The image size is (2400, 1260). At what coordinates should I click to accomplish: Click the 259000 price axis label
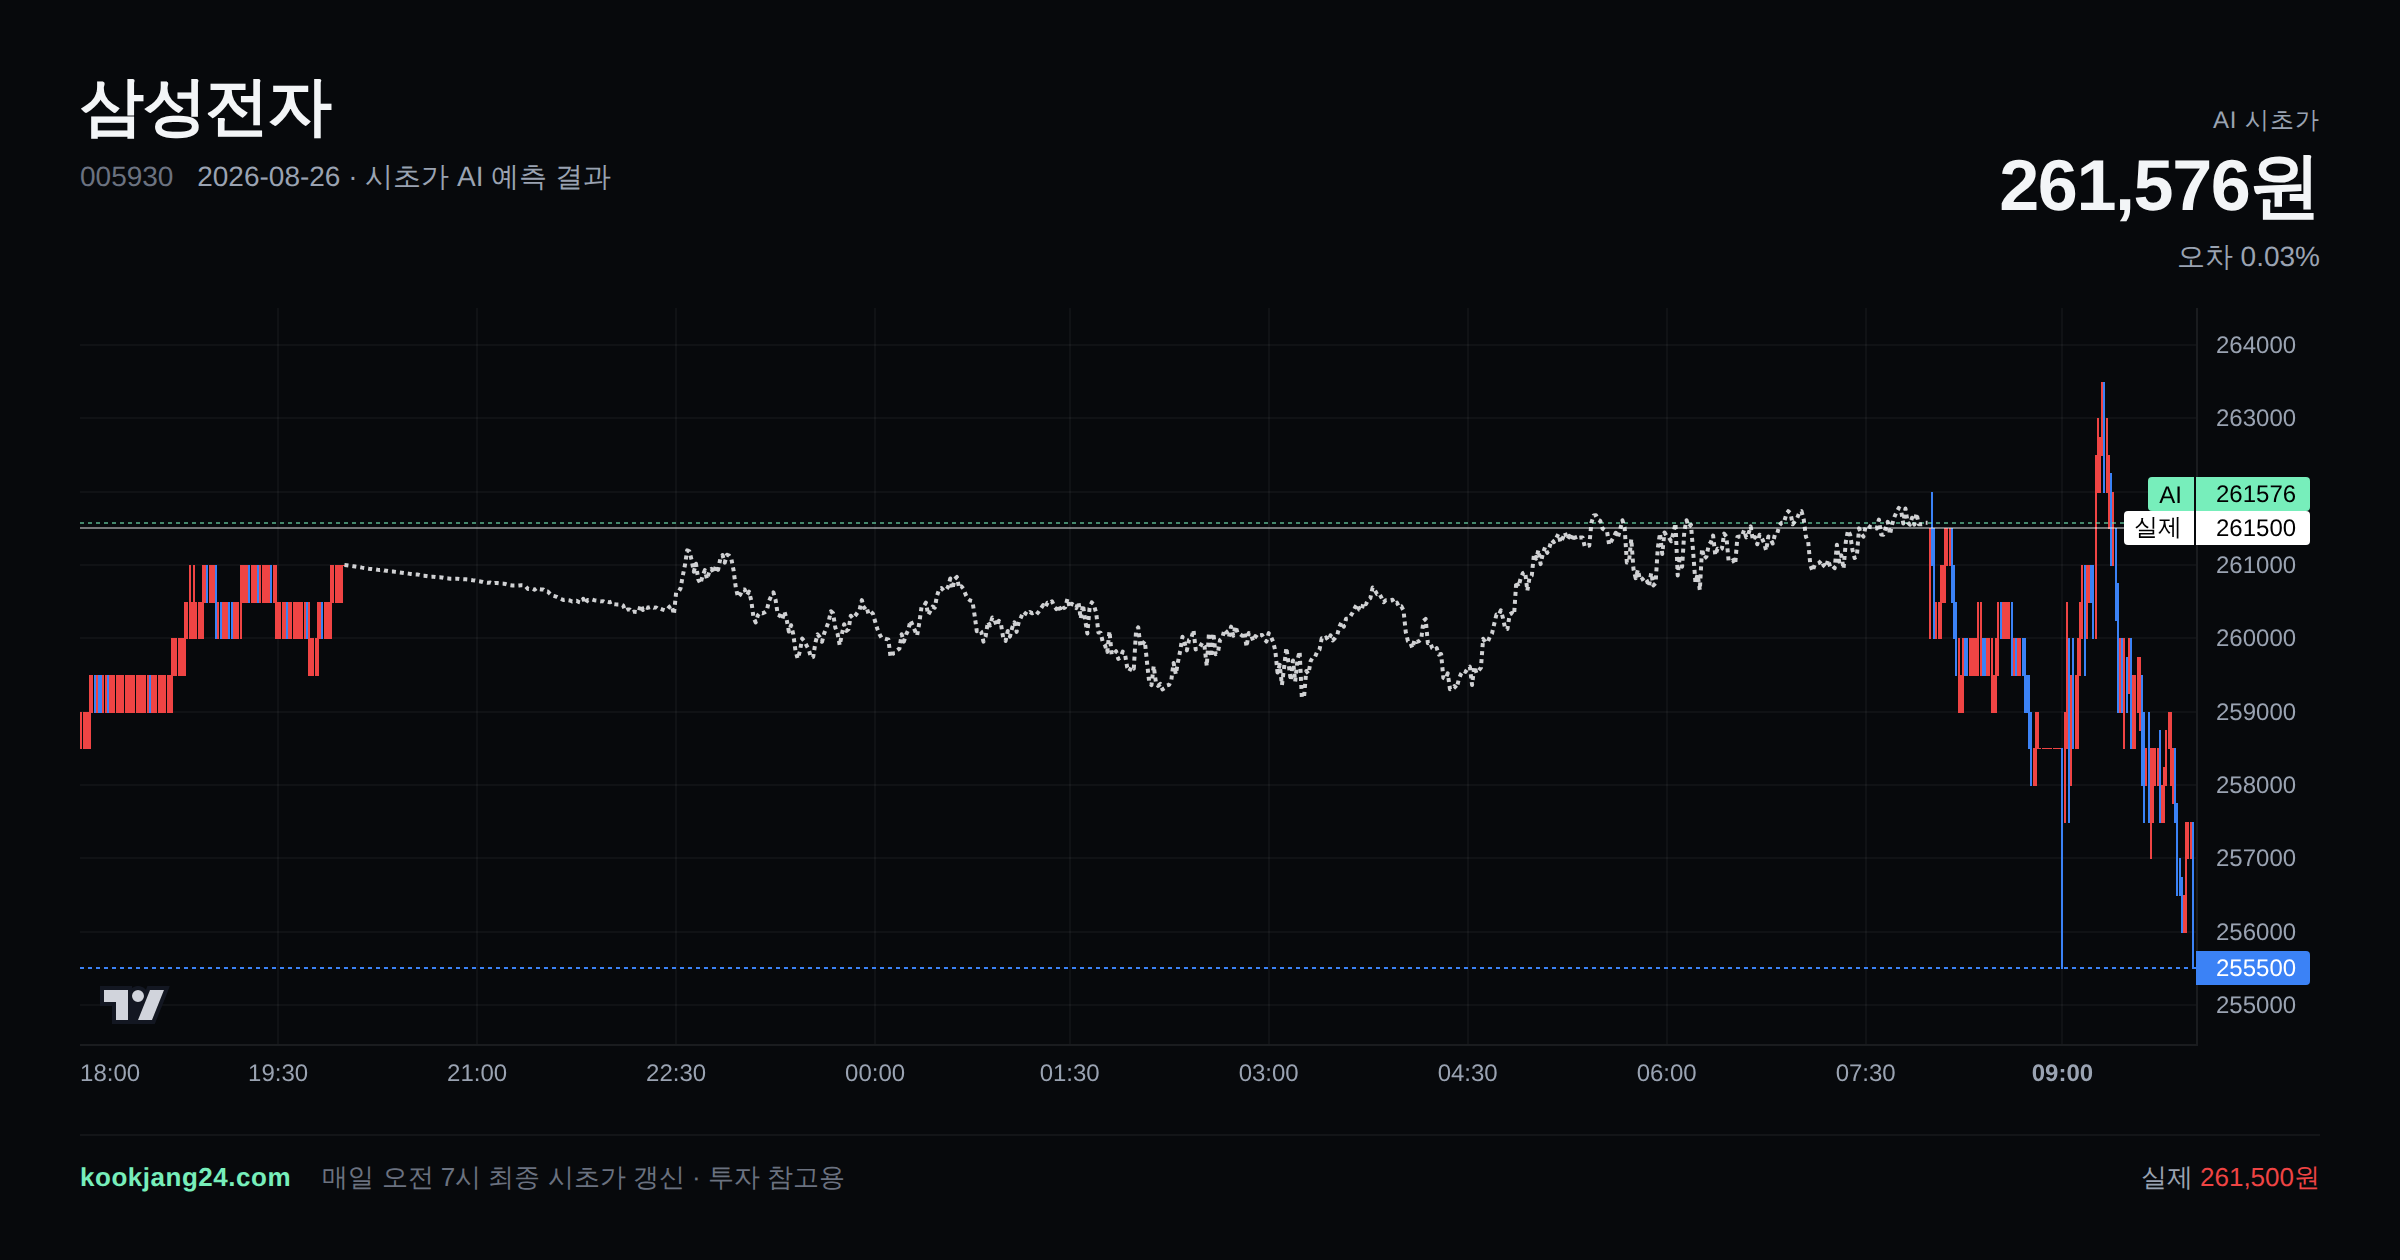click(2256, 712)
